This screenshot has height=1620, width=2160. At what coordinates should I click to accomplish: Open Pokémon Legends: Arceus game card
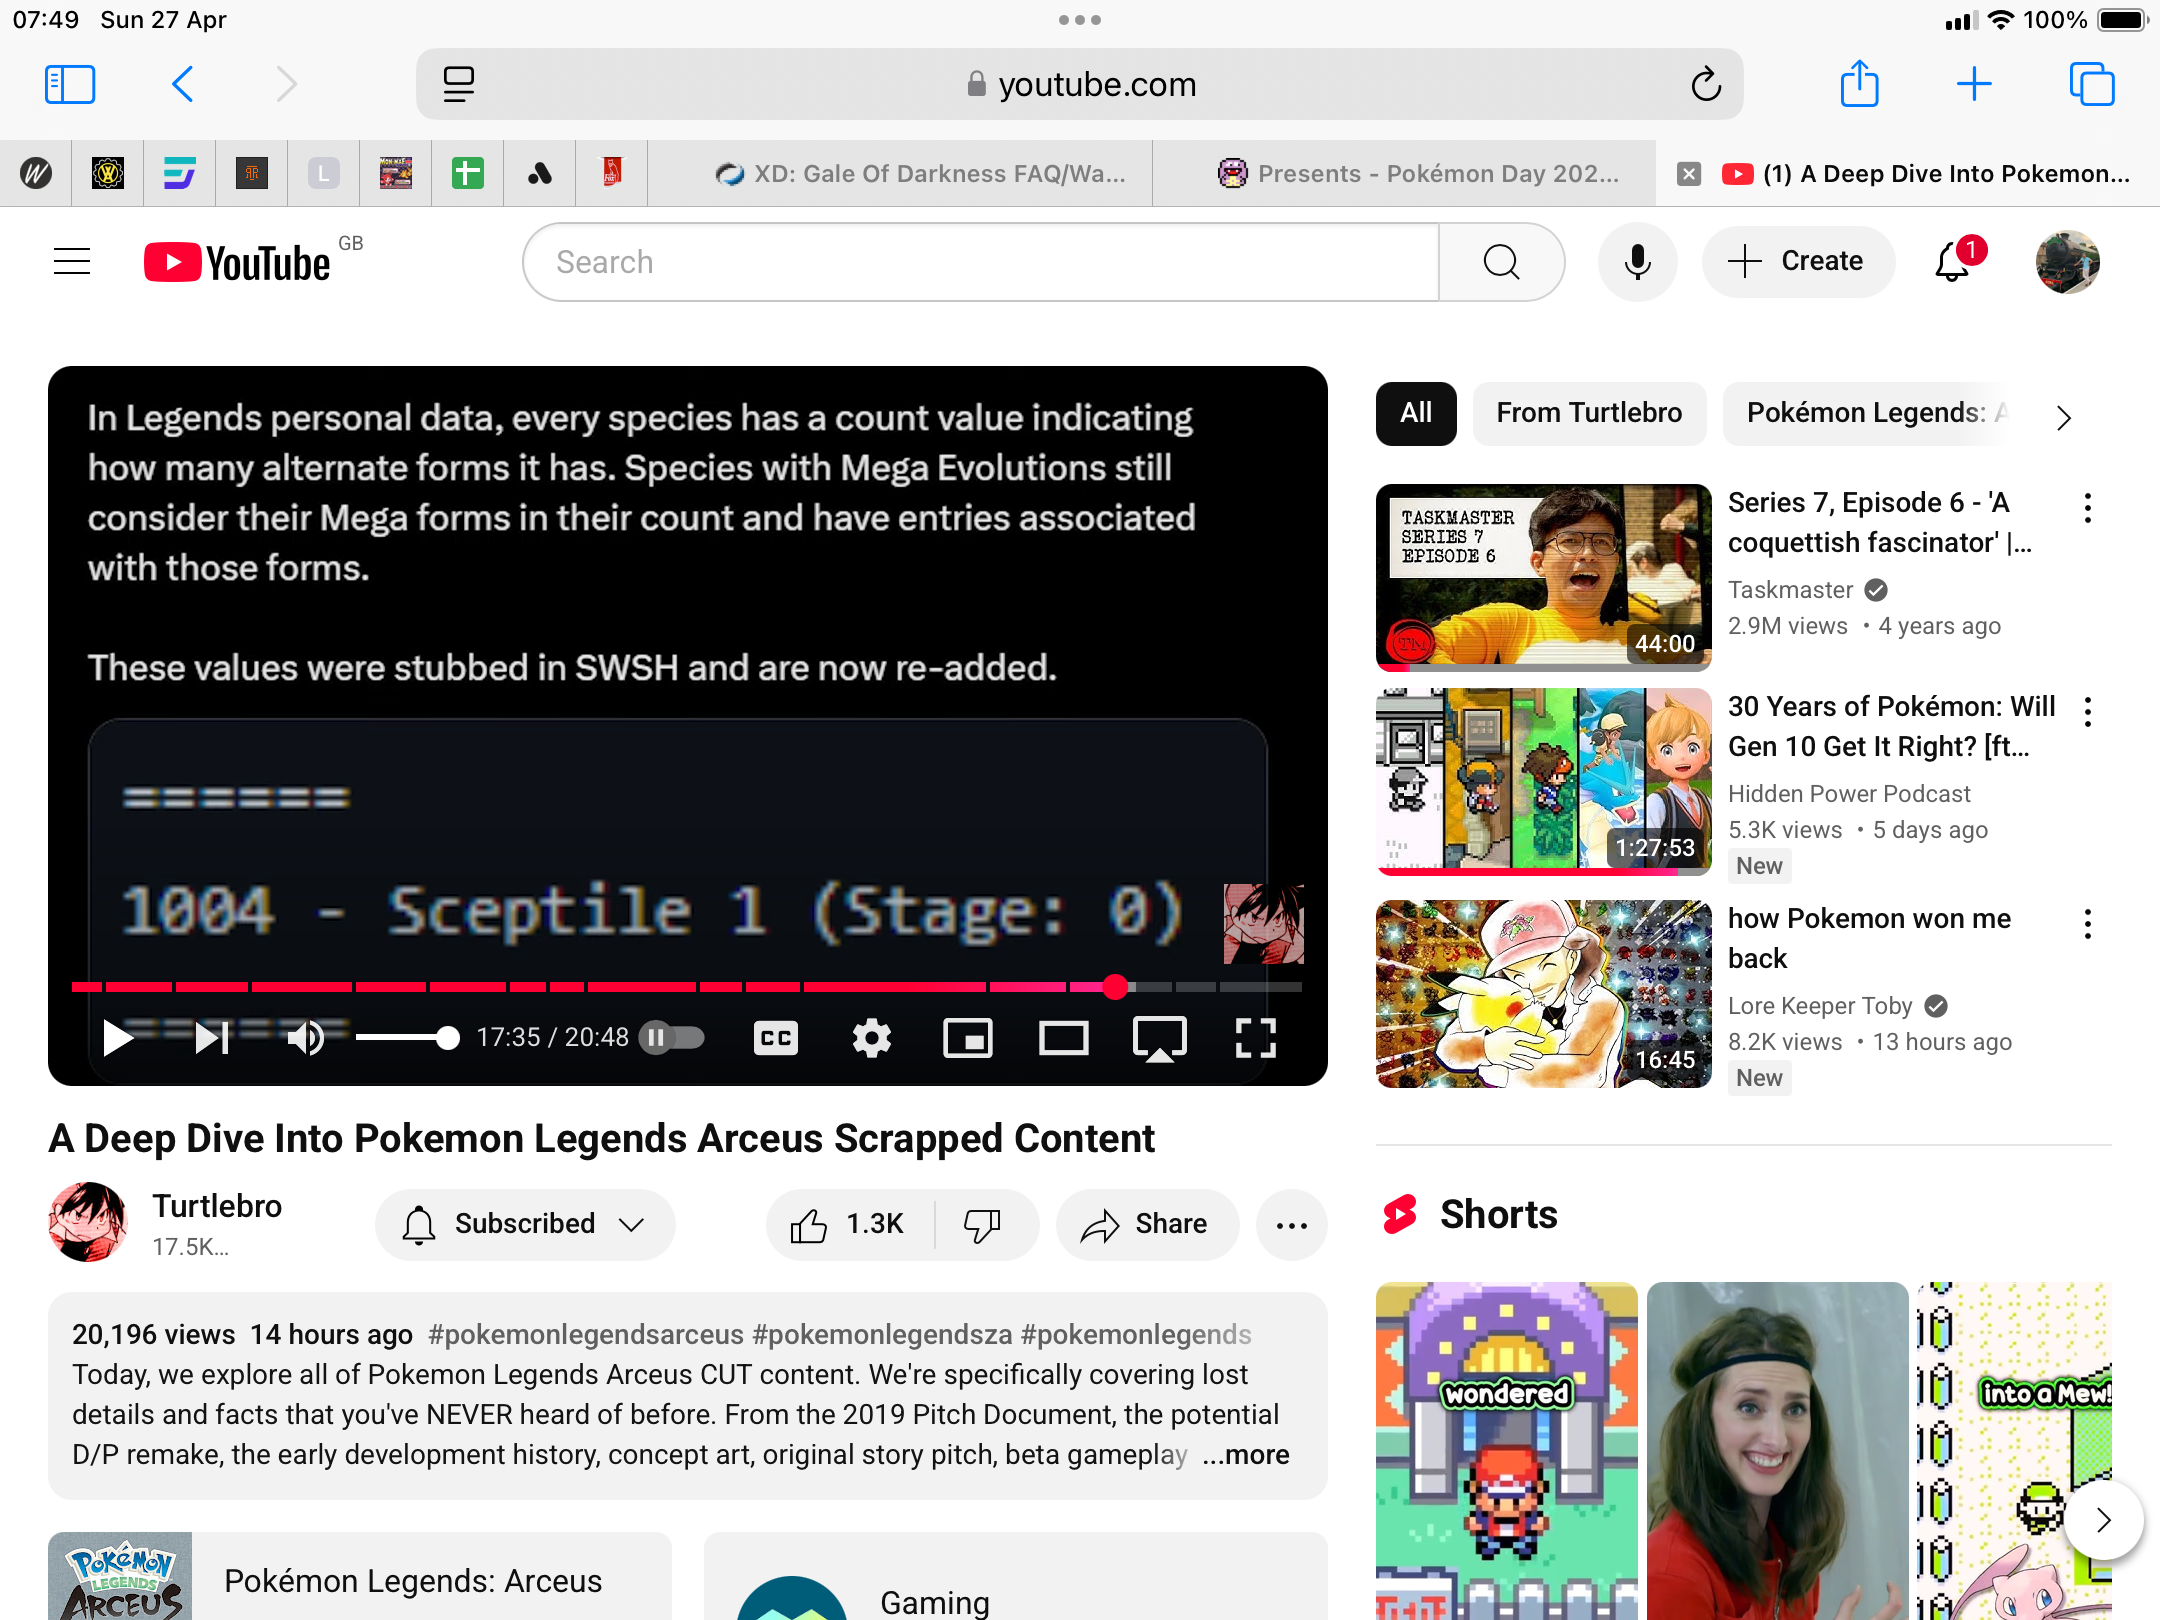[x=360, y=1577]
